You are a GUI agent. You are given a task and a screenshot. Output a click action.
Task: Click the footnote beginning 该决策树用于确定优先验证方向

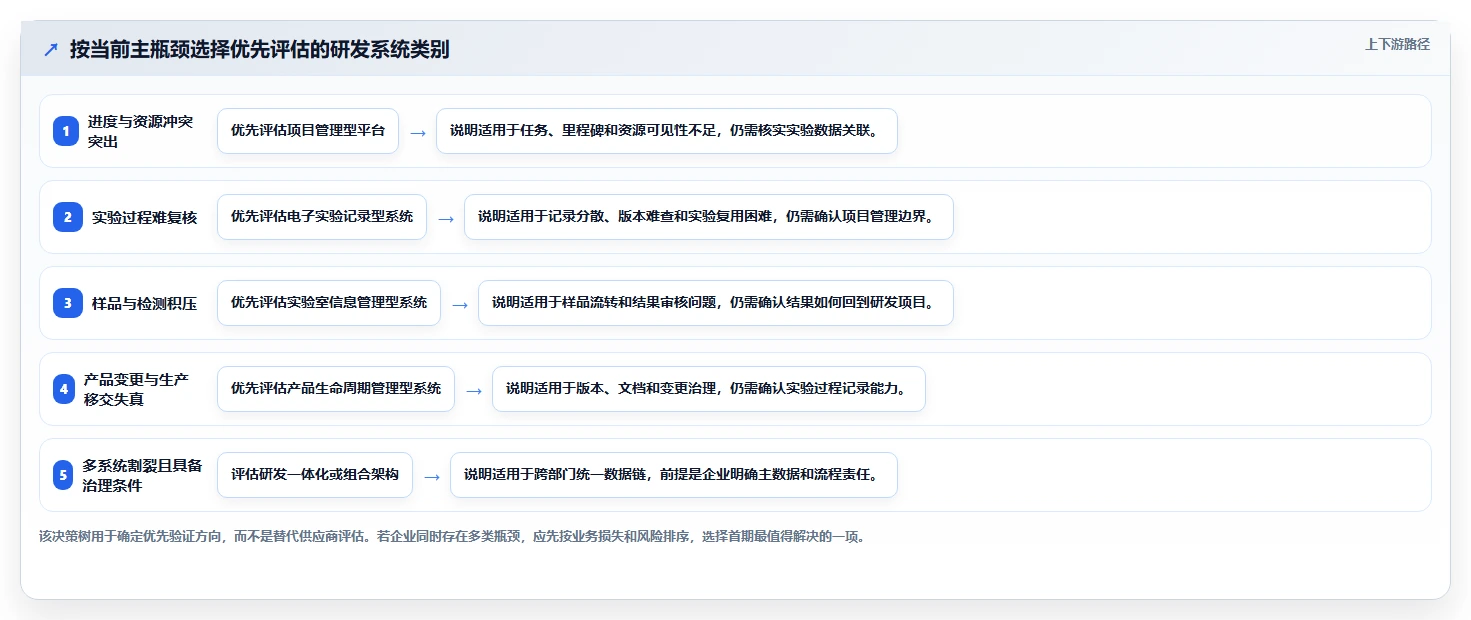[x=452, y=536]
